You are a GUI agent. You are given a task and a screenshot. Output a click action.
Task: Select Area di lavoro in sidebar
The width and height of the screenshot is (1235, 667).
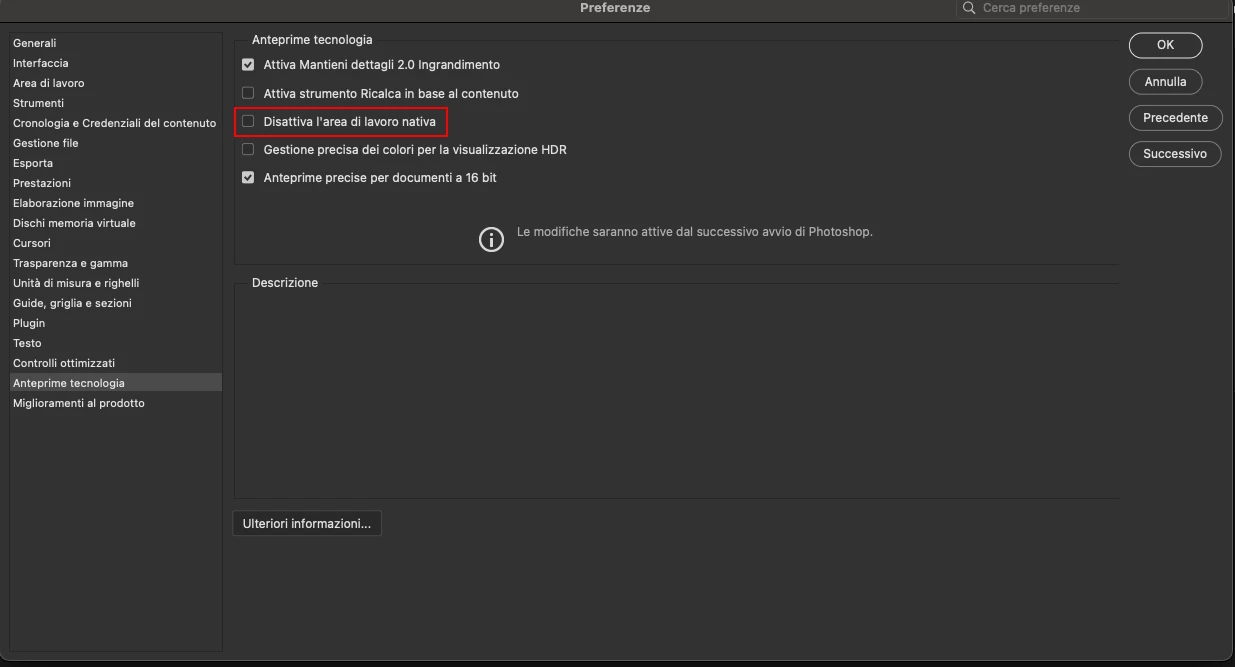tap(116, 83)
